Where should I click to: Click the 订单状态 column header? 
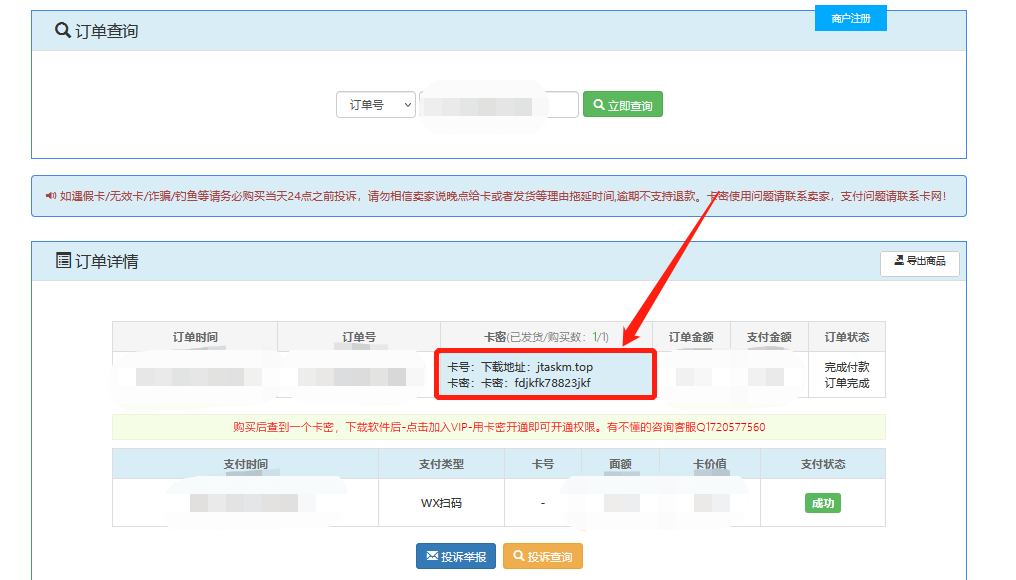846,337
